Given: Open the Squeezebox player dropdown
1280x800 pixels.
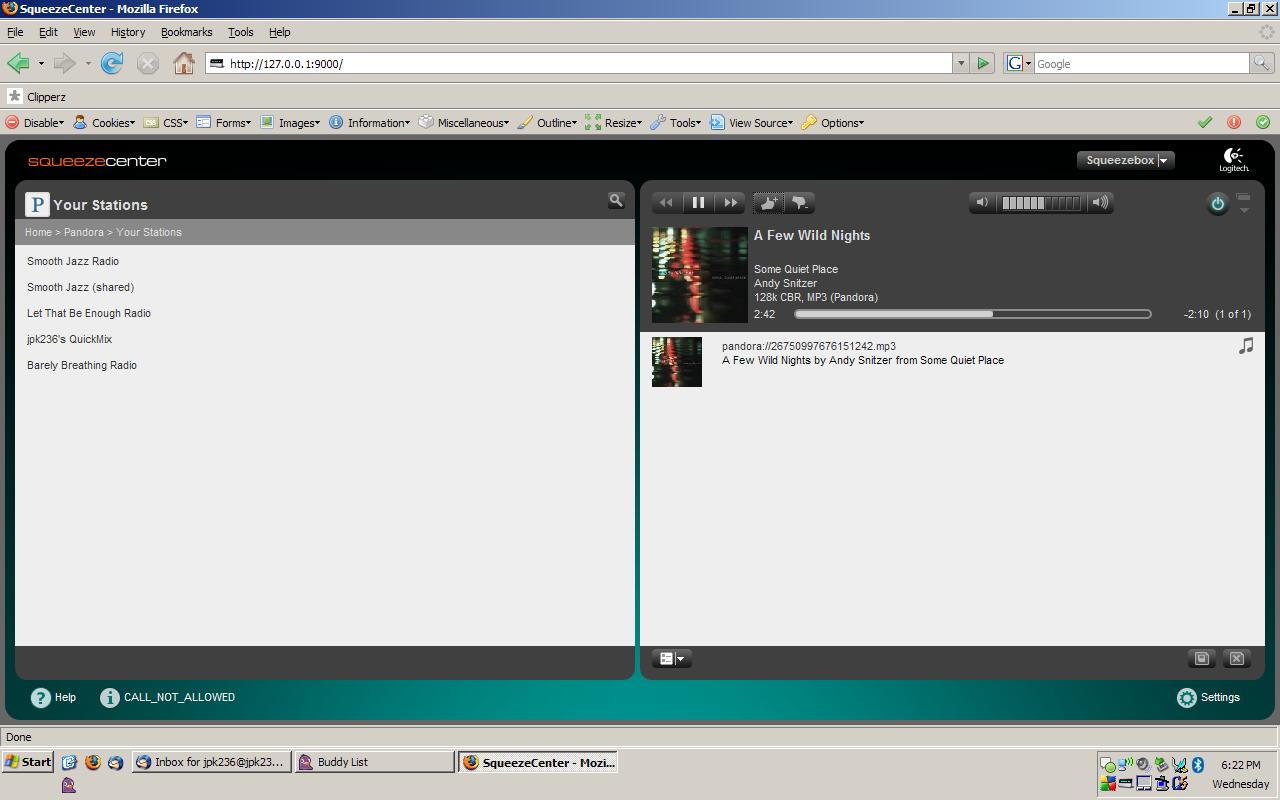Looking at the screenshot, I should [x=1125, y=160].
